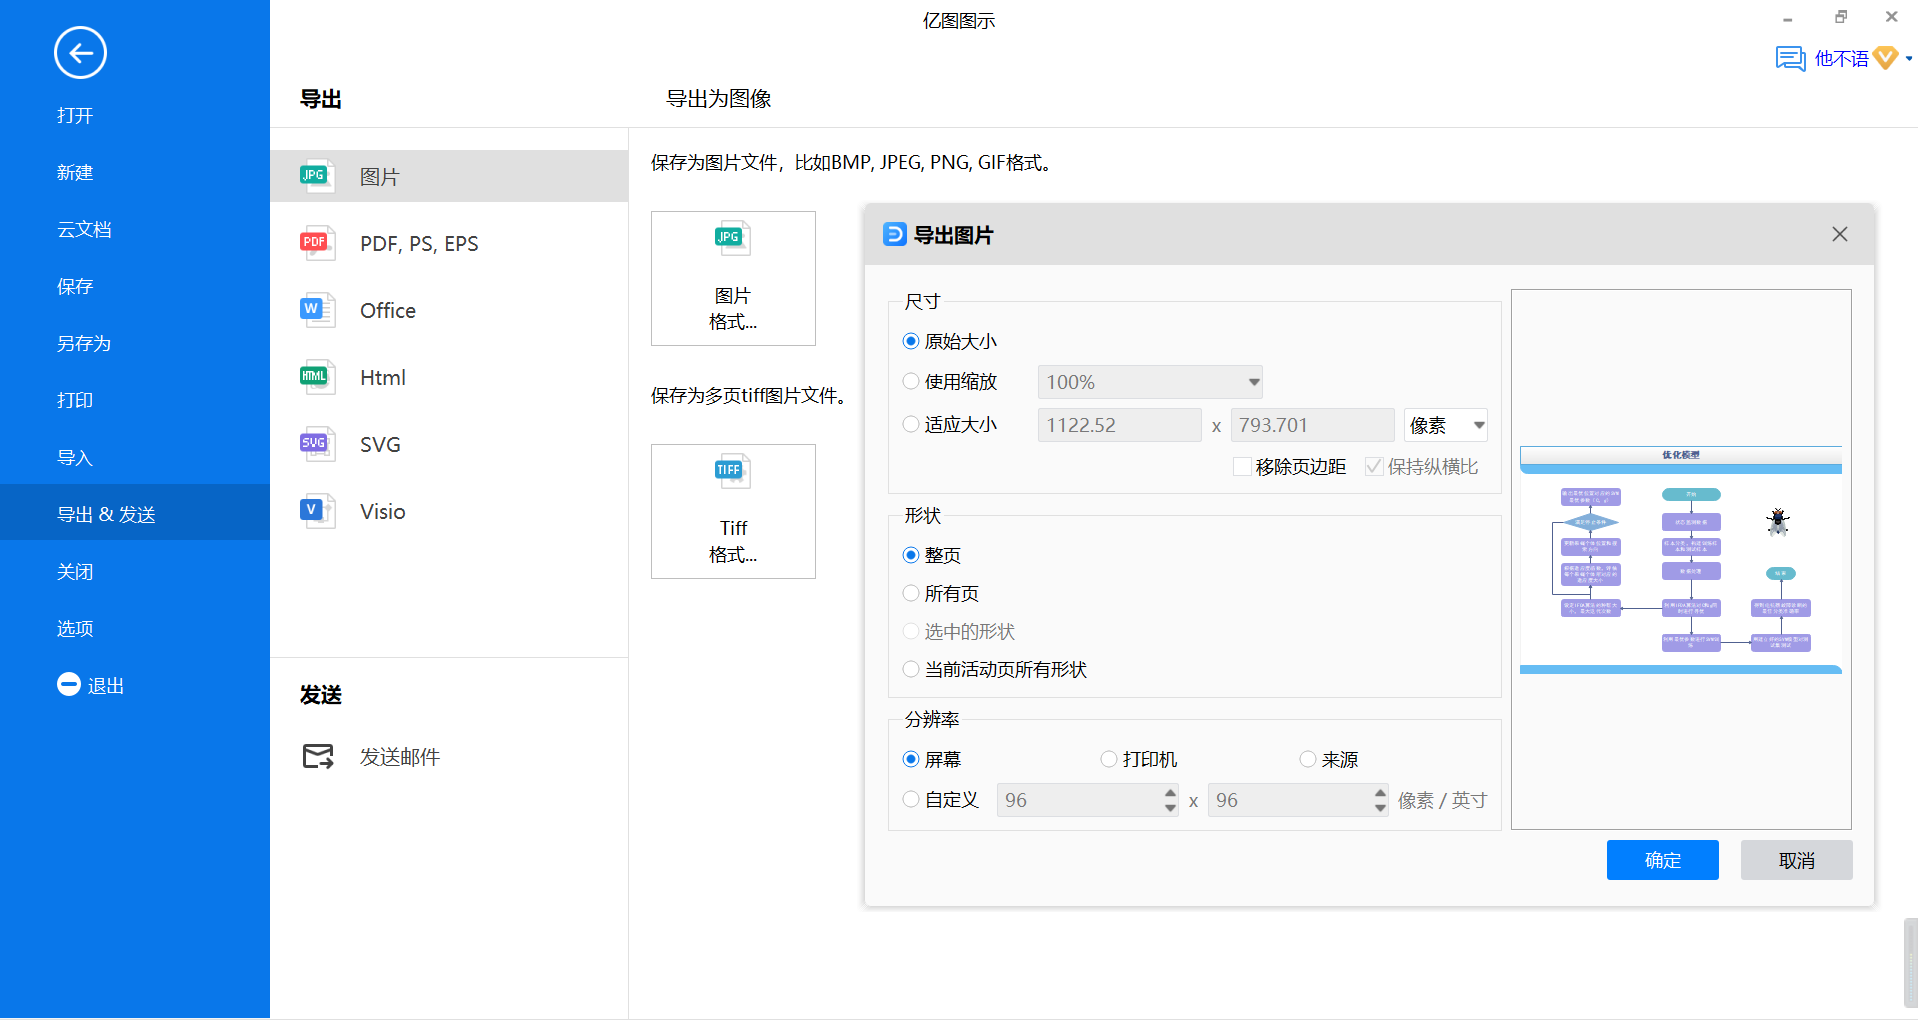The height and width of the screenshot is (1020, 1918).
Task: Click 另存为 in the sidebar
Action: pos(84,343)
